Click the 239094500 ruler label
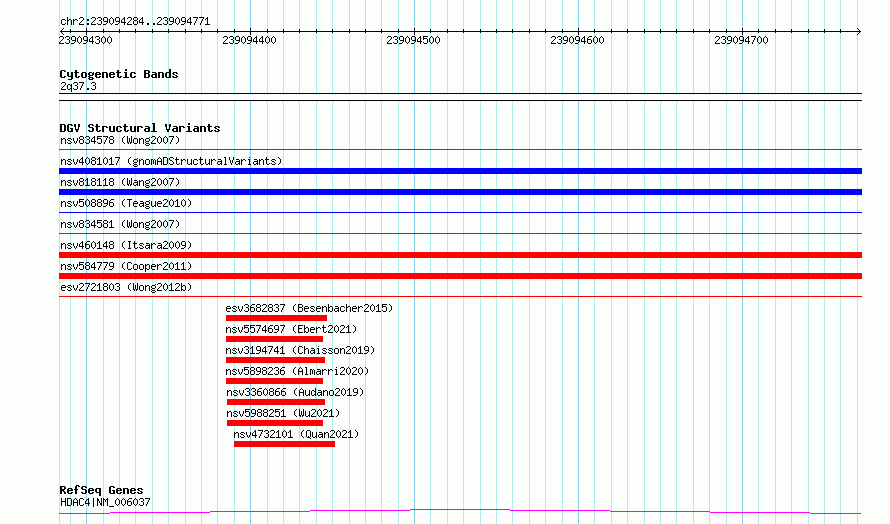Image resolution: width=890 pixels, height=524 pixels. pos(413,40)
